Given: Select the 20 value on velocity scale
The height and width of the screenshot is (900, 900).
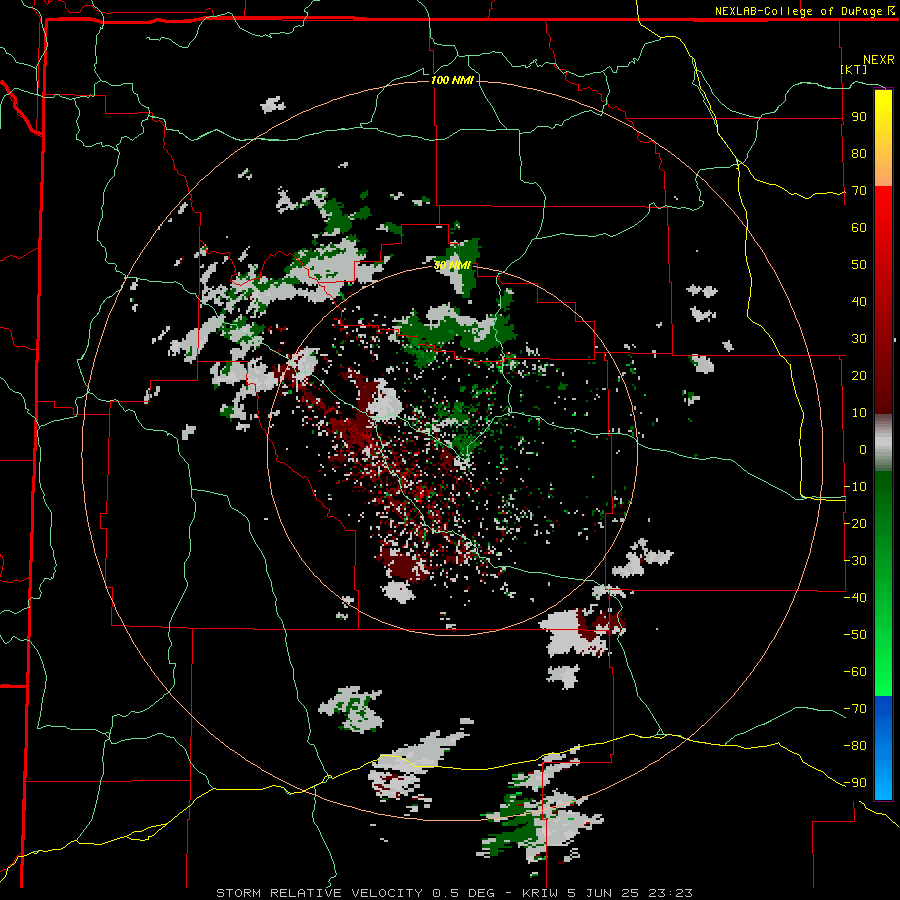Looking at the screenshot, I should pyautogui.click(x=859, y=375).
